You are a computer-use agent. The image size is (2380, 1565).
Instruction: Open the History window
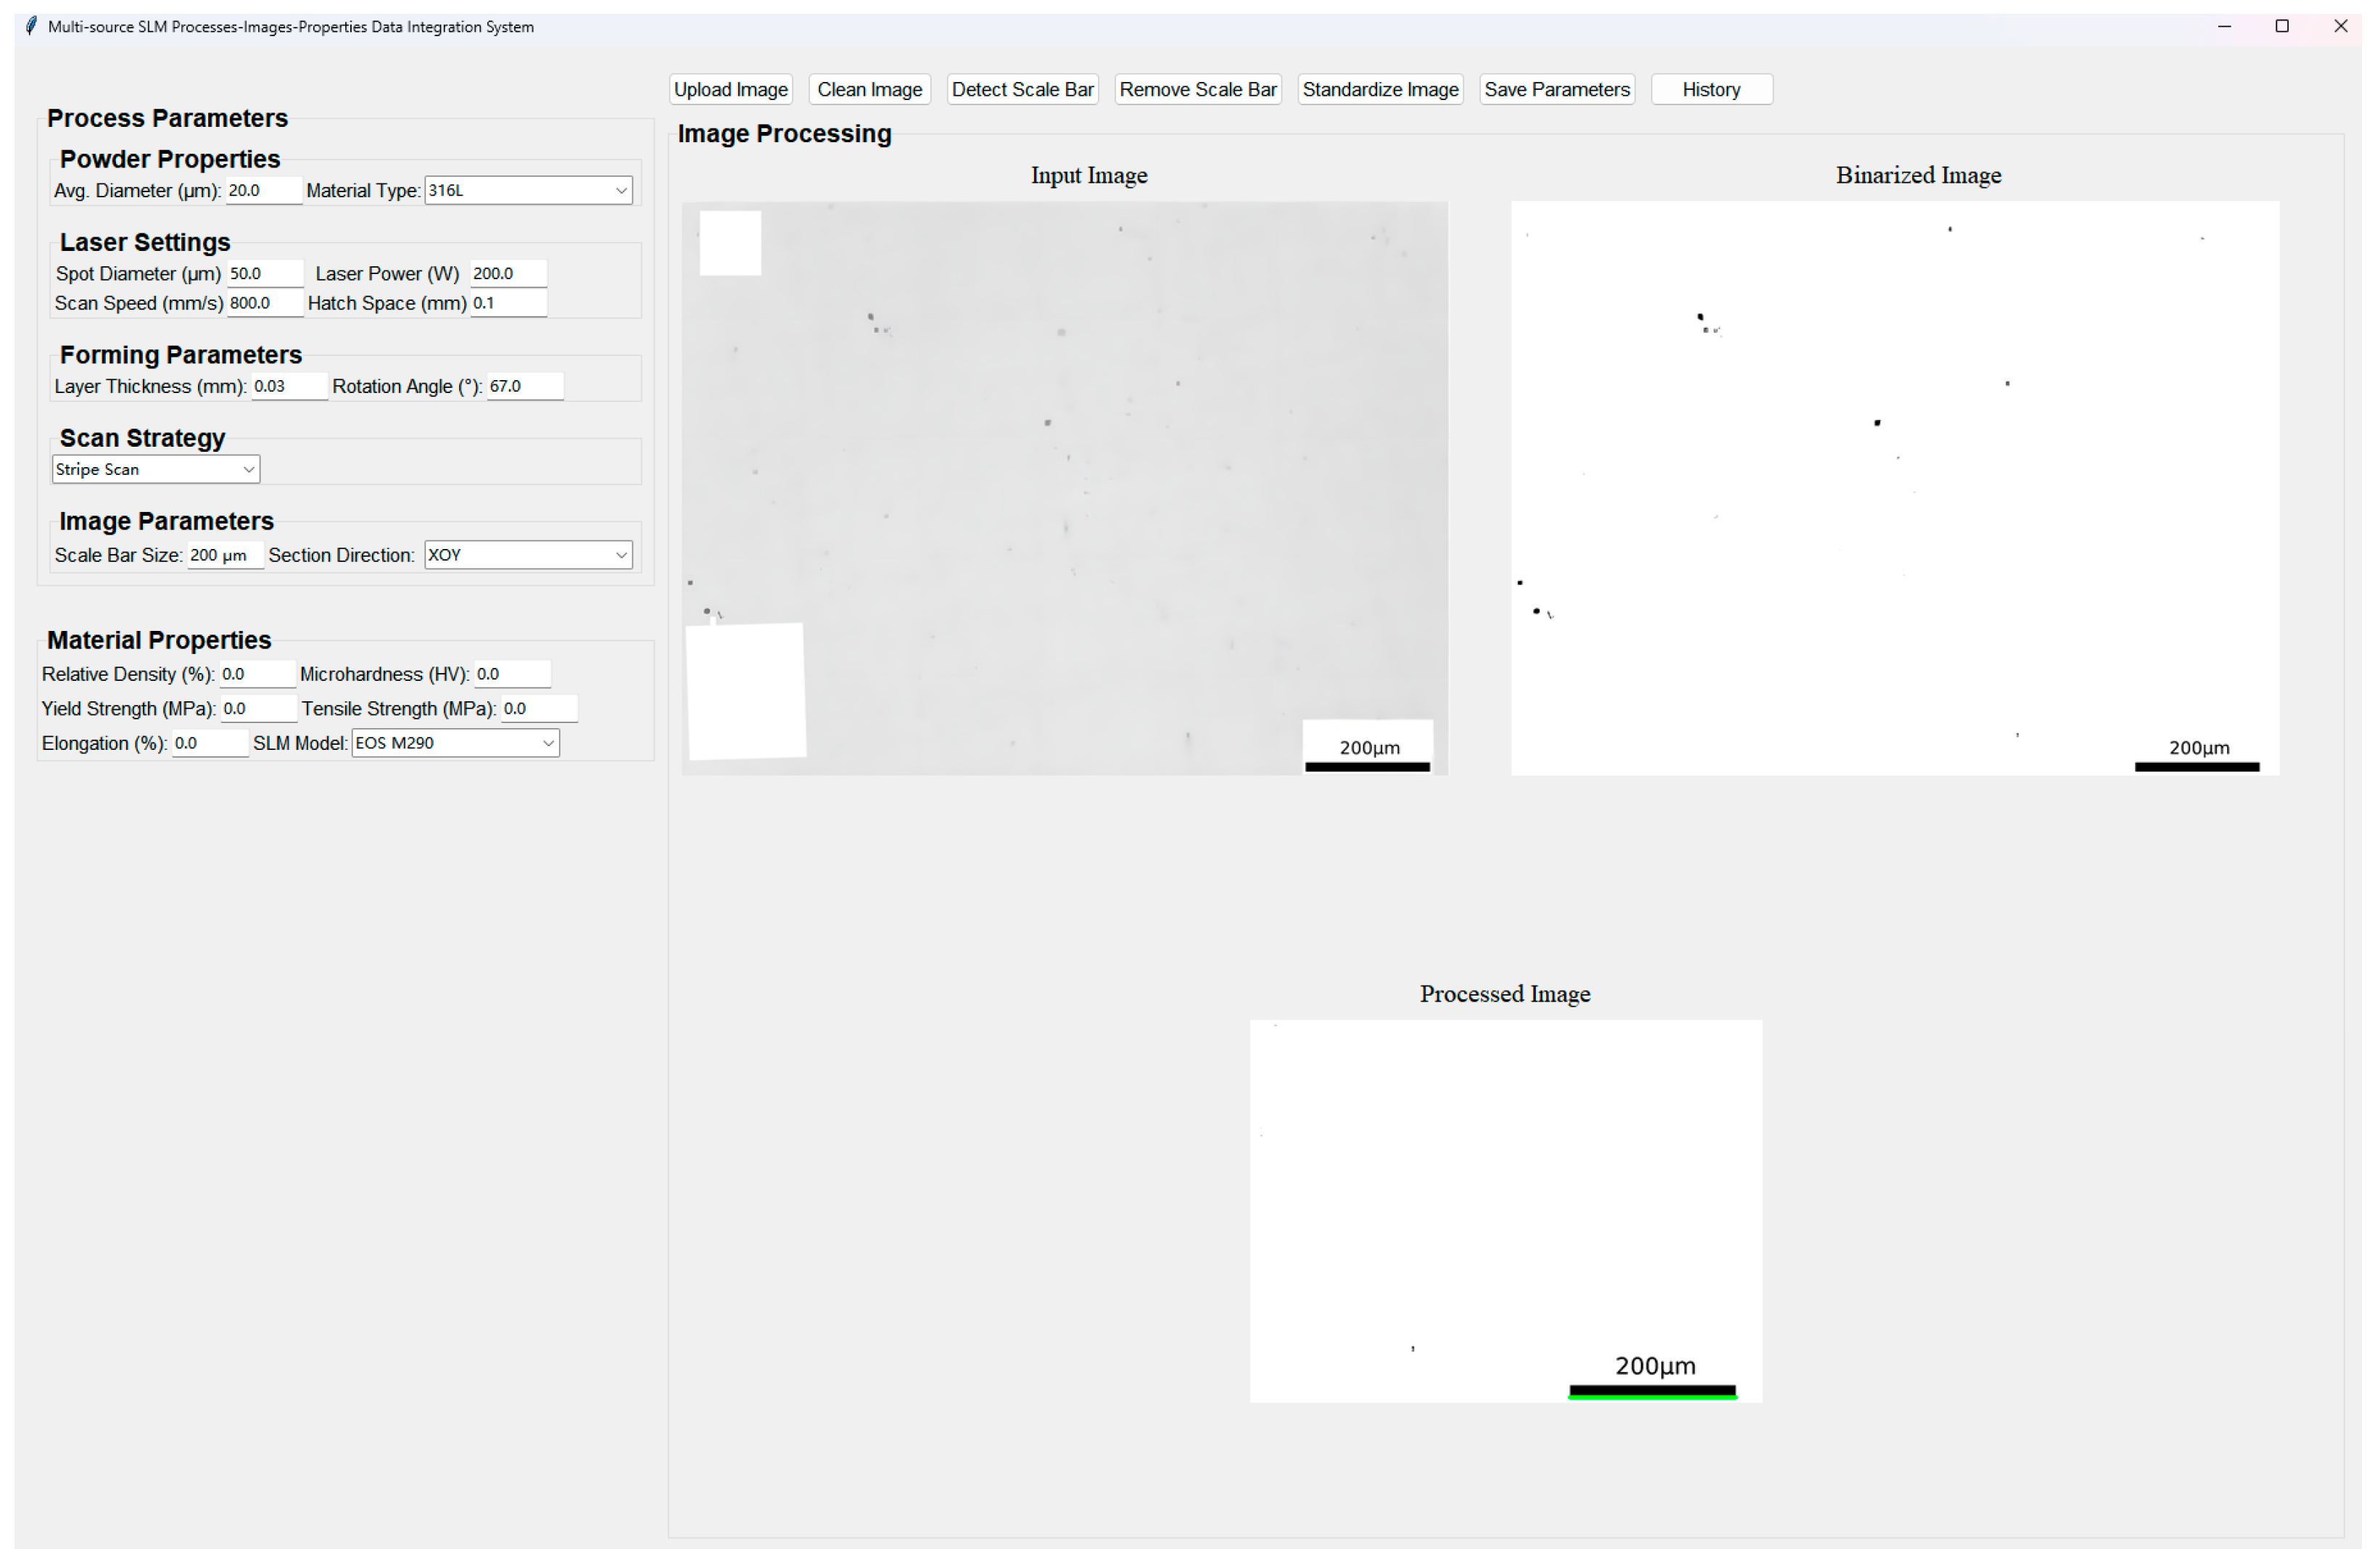1710,90
